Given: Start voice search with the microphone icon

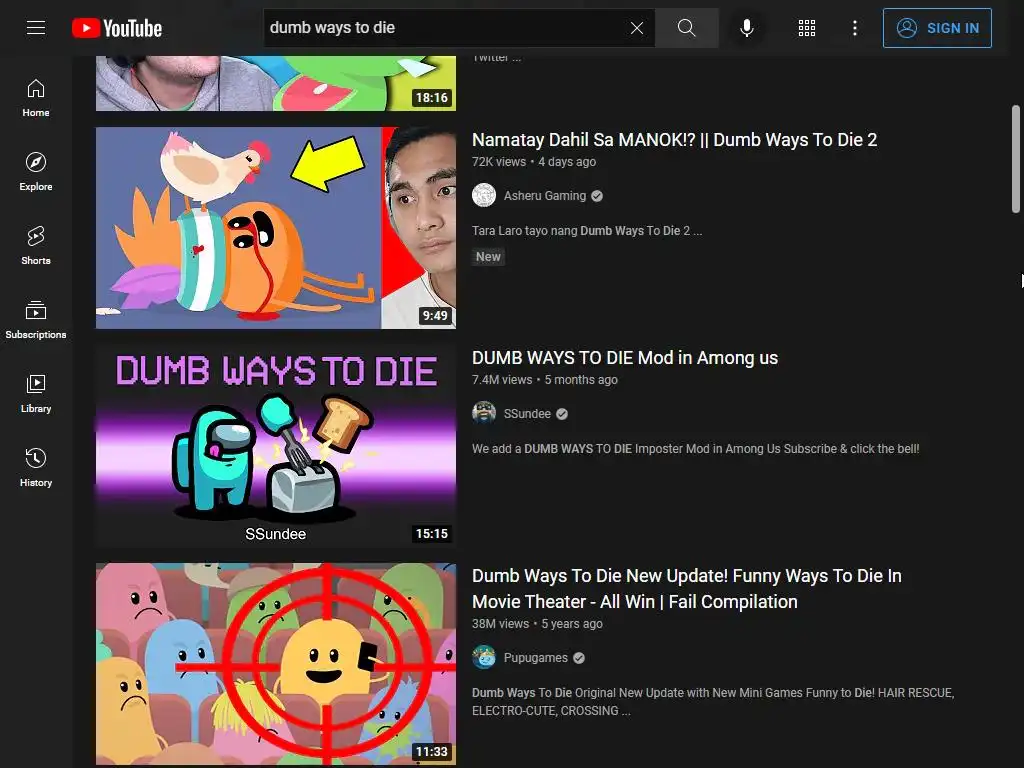Looking at the screenshot, I should click(747, 28).
